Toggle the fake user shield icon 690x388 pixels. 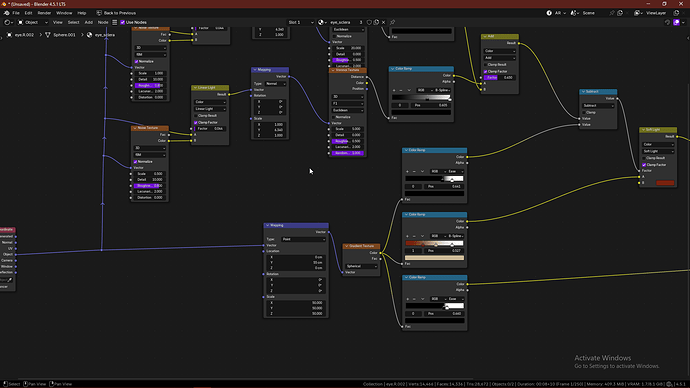pyautogui.click(x=369, y=22)
